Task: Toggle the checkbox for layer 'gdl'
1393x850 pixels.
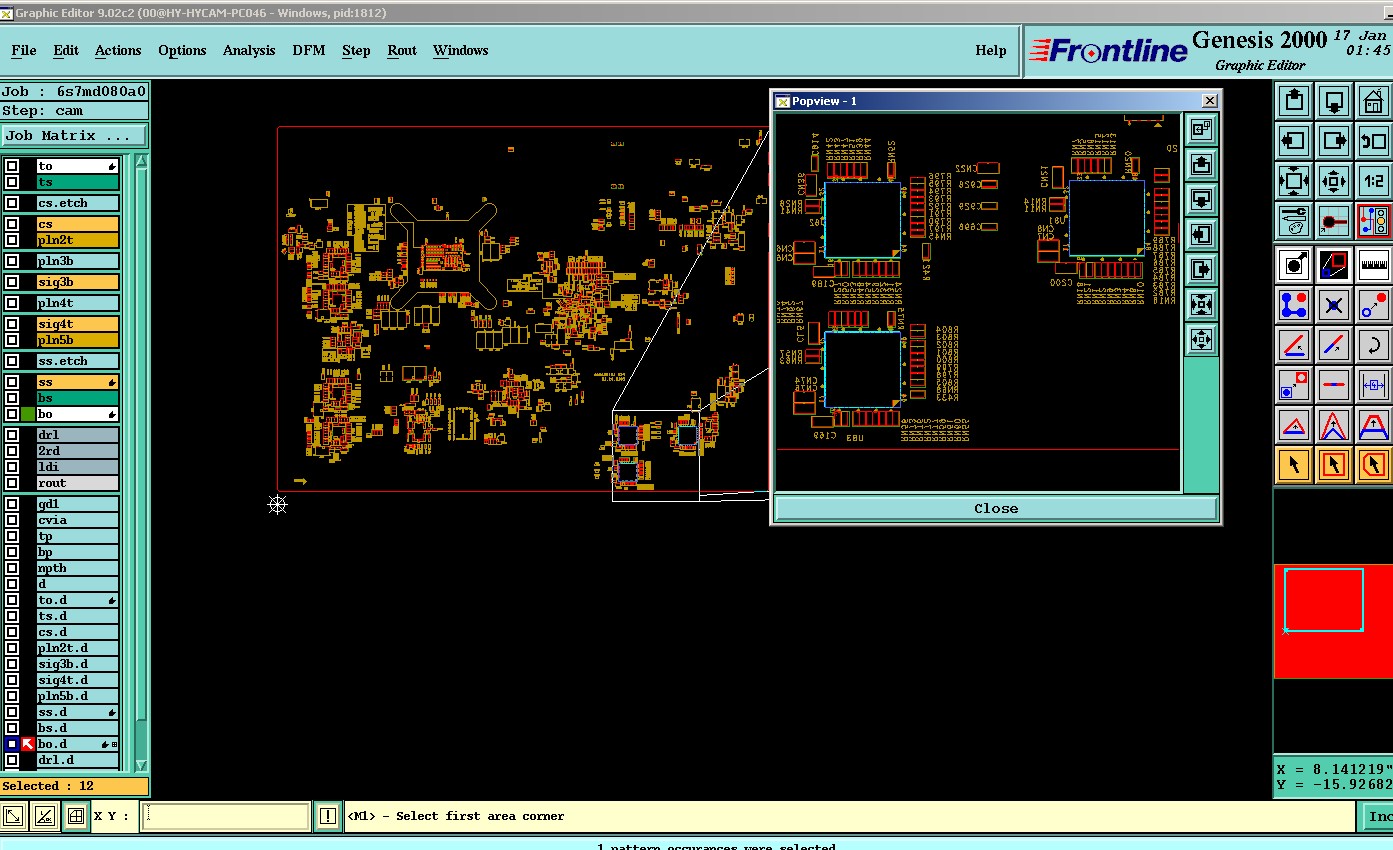Action: coord(12,504)
